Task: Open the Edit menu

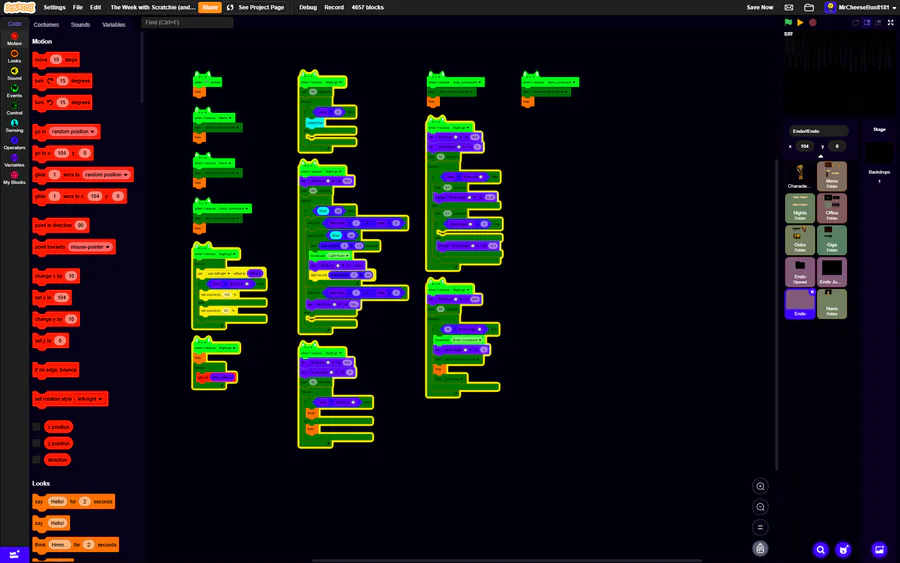Action: 95,7
